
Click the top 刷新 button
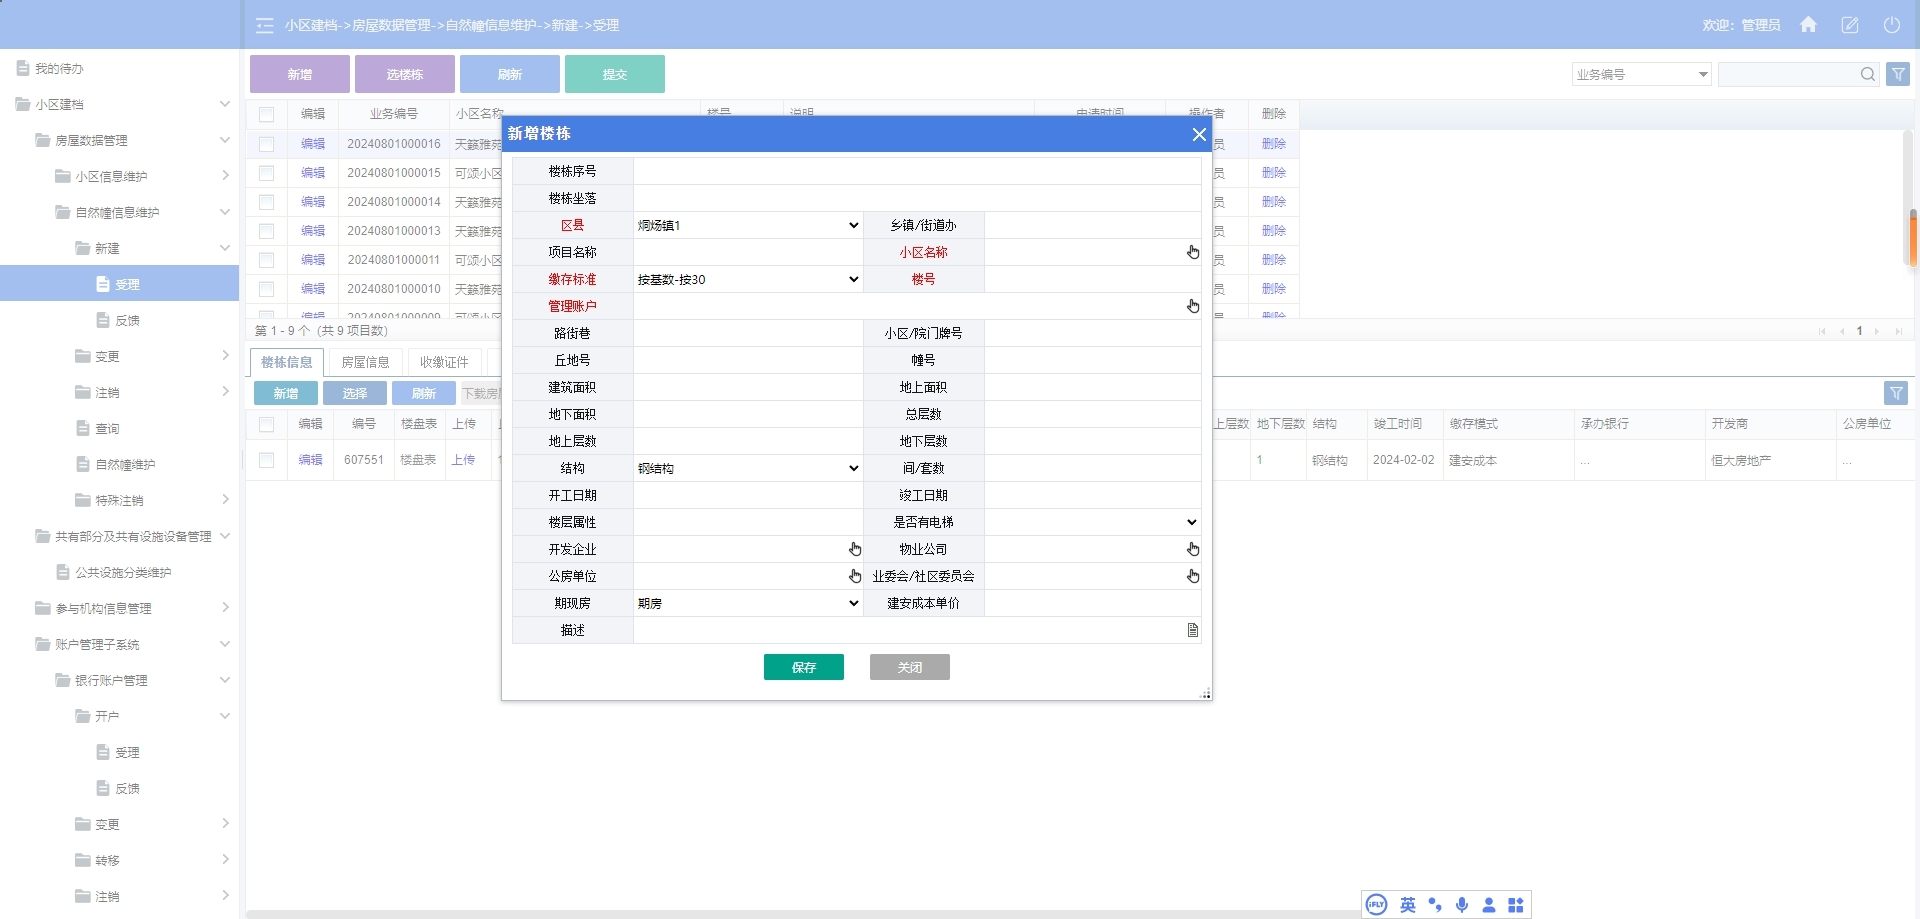[x=510, y=74]
